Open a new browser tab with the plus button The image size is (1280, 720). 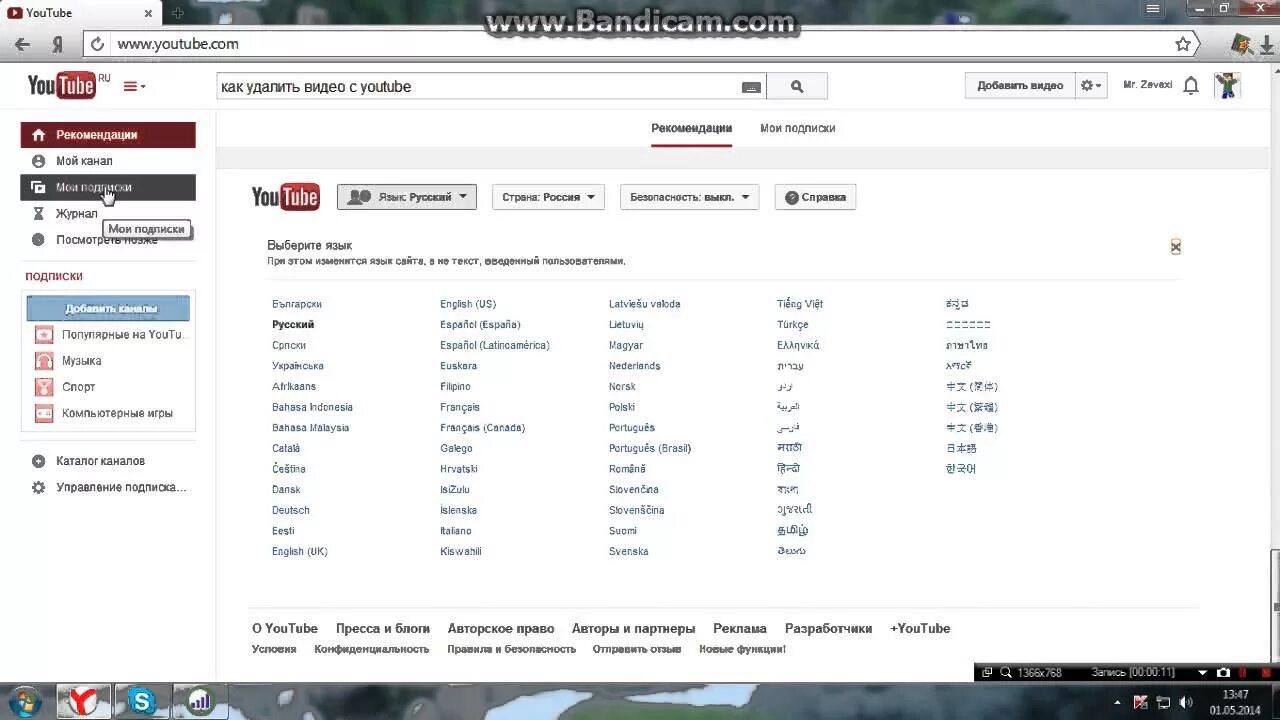pos(178,13)
